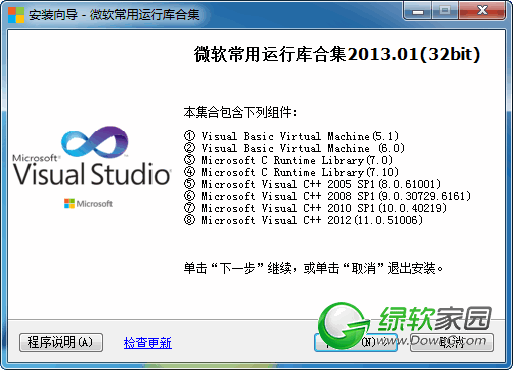Click the disabled maximize window button
The image size is (513, 370).
pos(445,11)
